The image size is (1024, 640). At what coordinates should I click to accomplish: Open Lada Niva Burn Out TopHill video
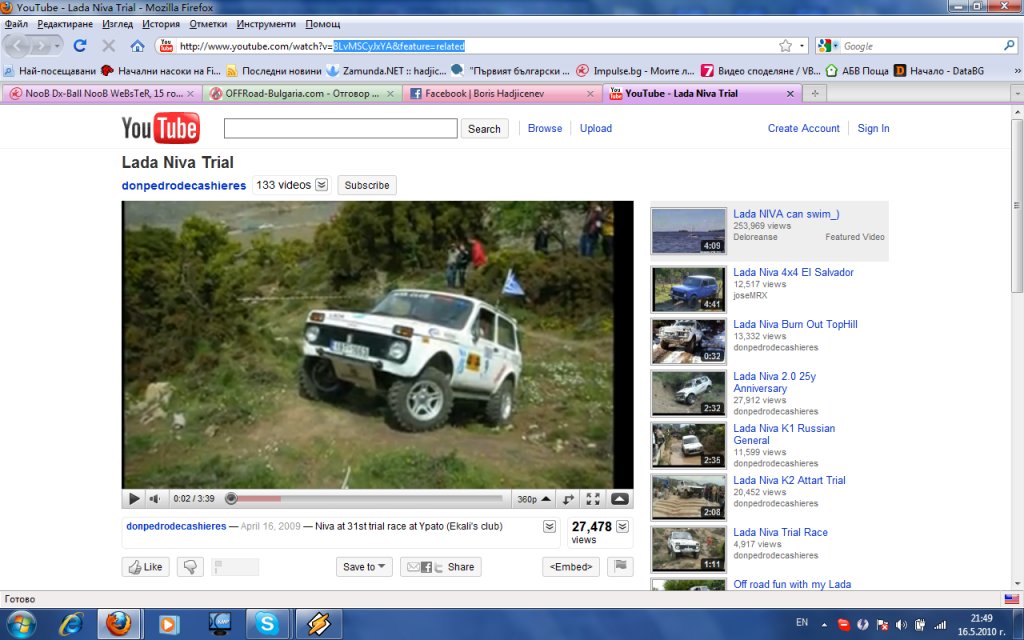coord(795,325)
